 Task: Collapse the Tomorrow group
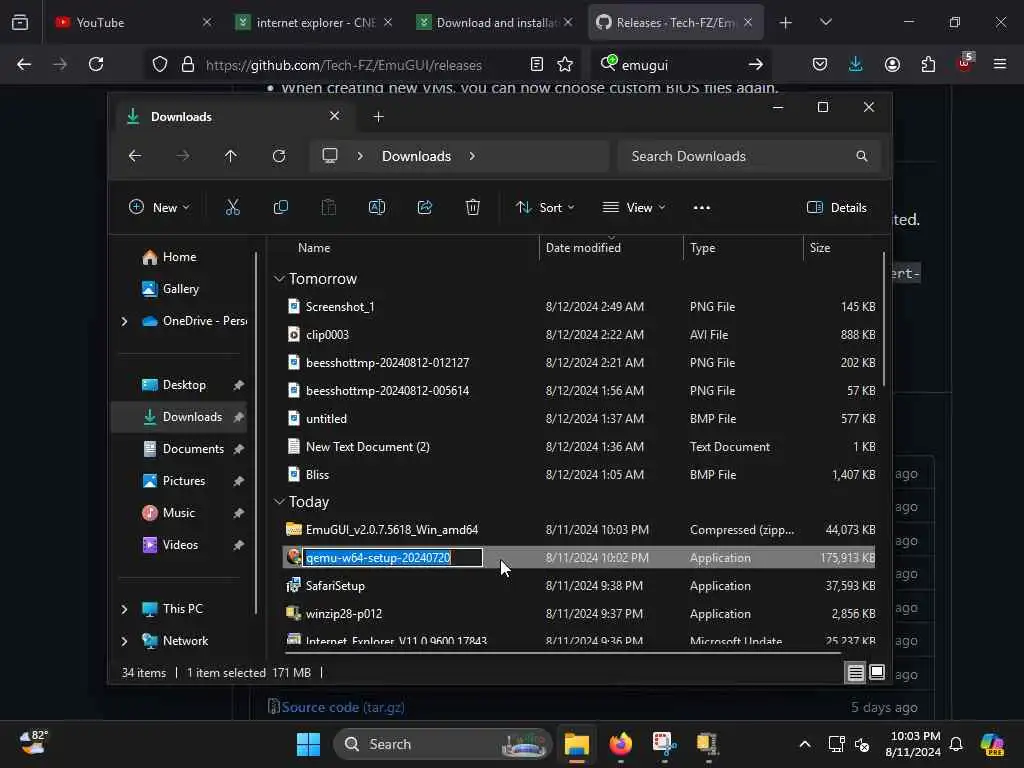tap(280, 279)
